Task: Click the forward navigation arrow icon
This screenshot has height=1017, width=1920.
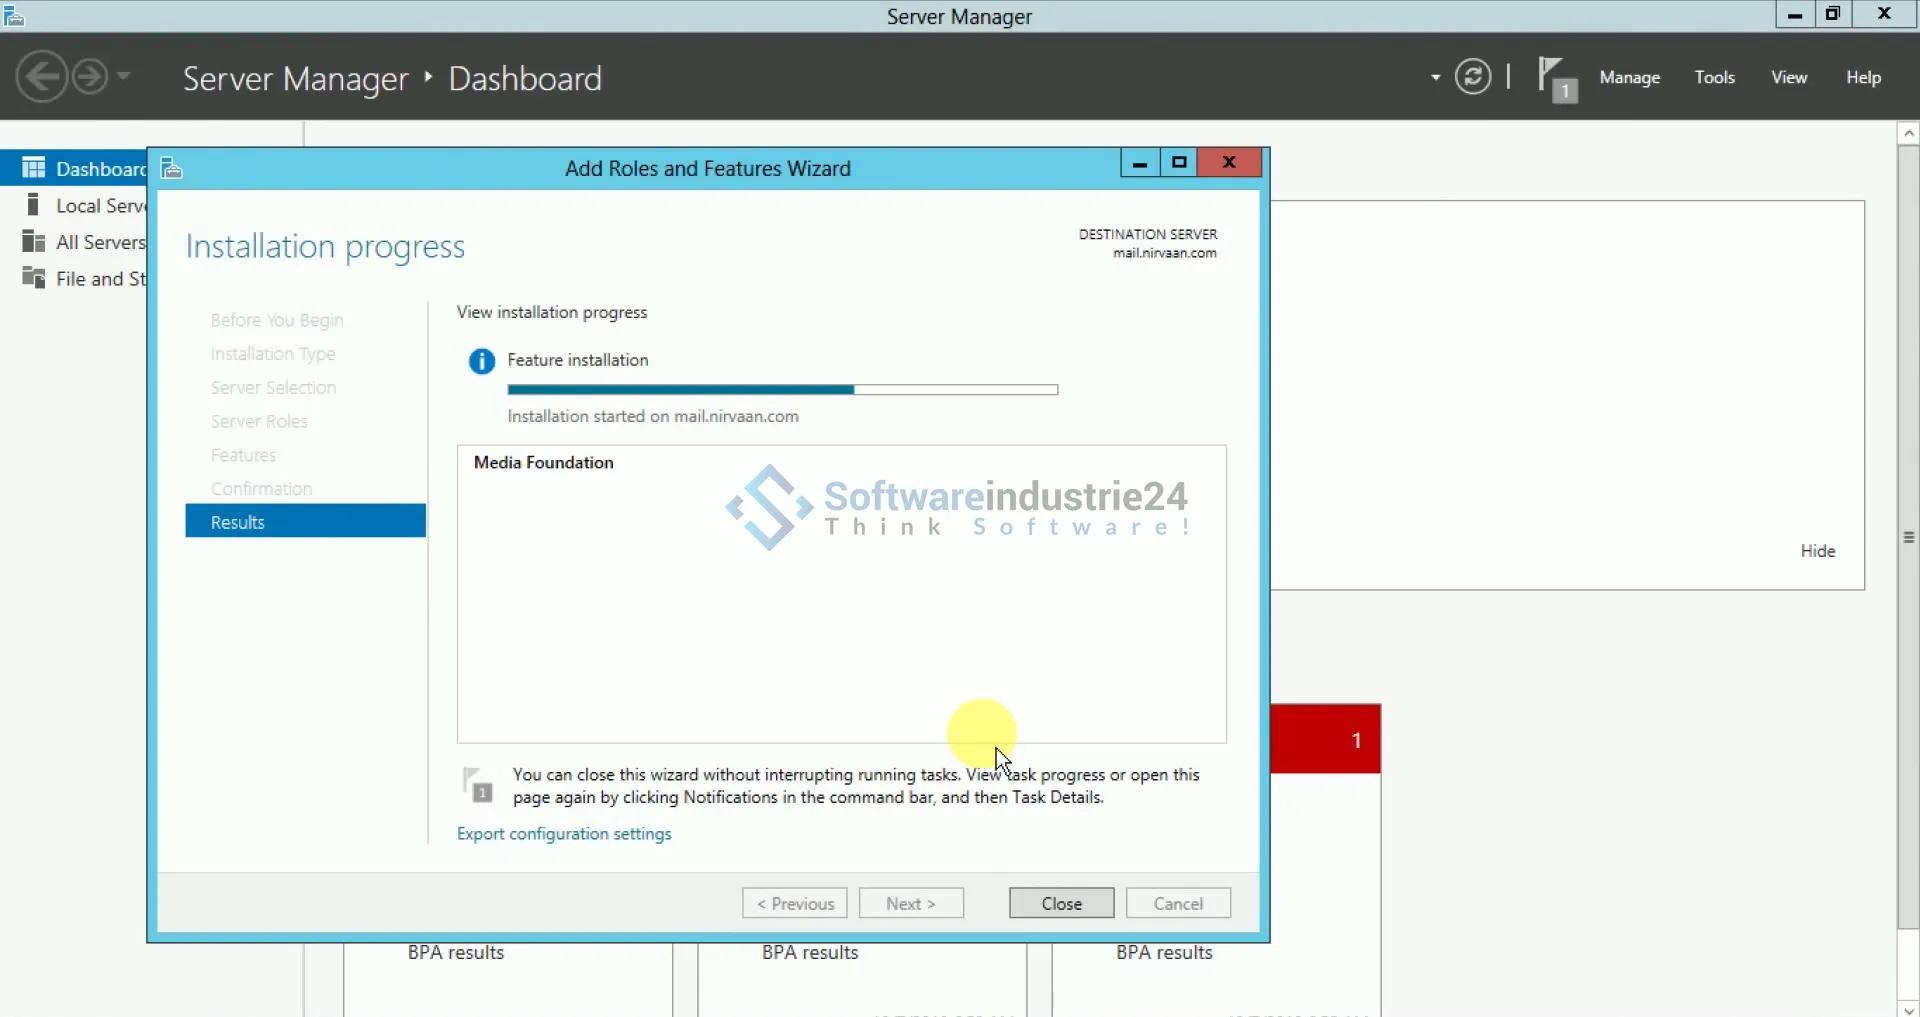Action: pyautogui.click(x=90, y=77)
